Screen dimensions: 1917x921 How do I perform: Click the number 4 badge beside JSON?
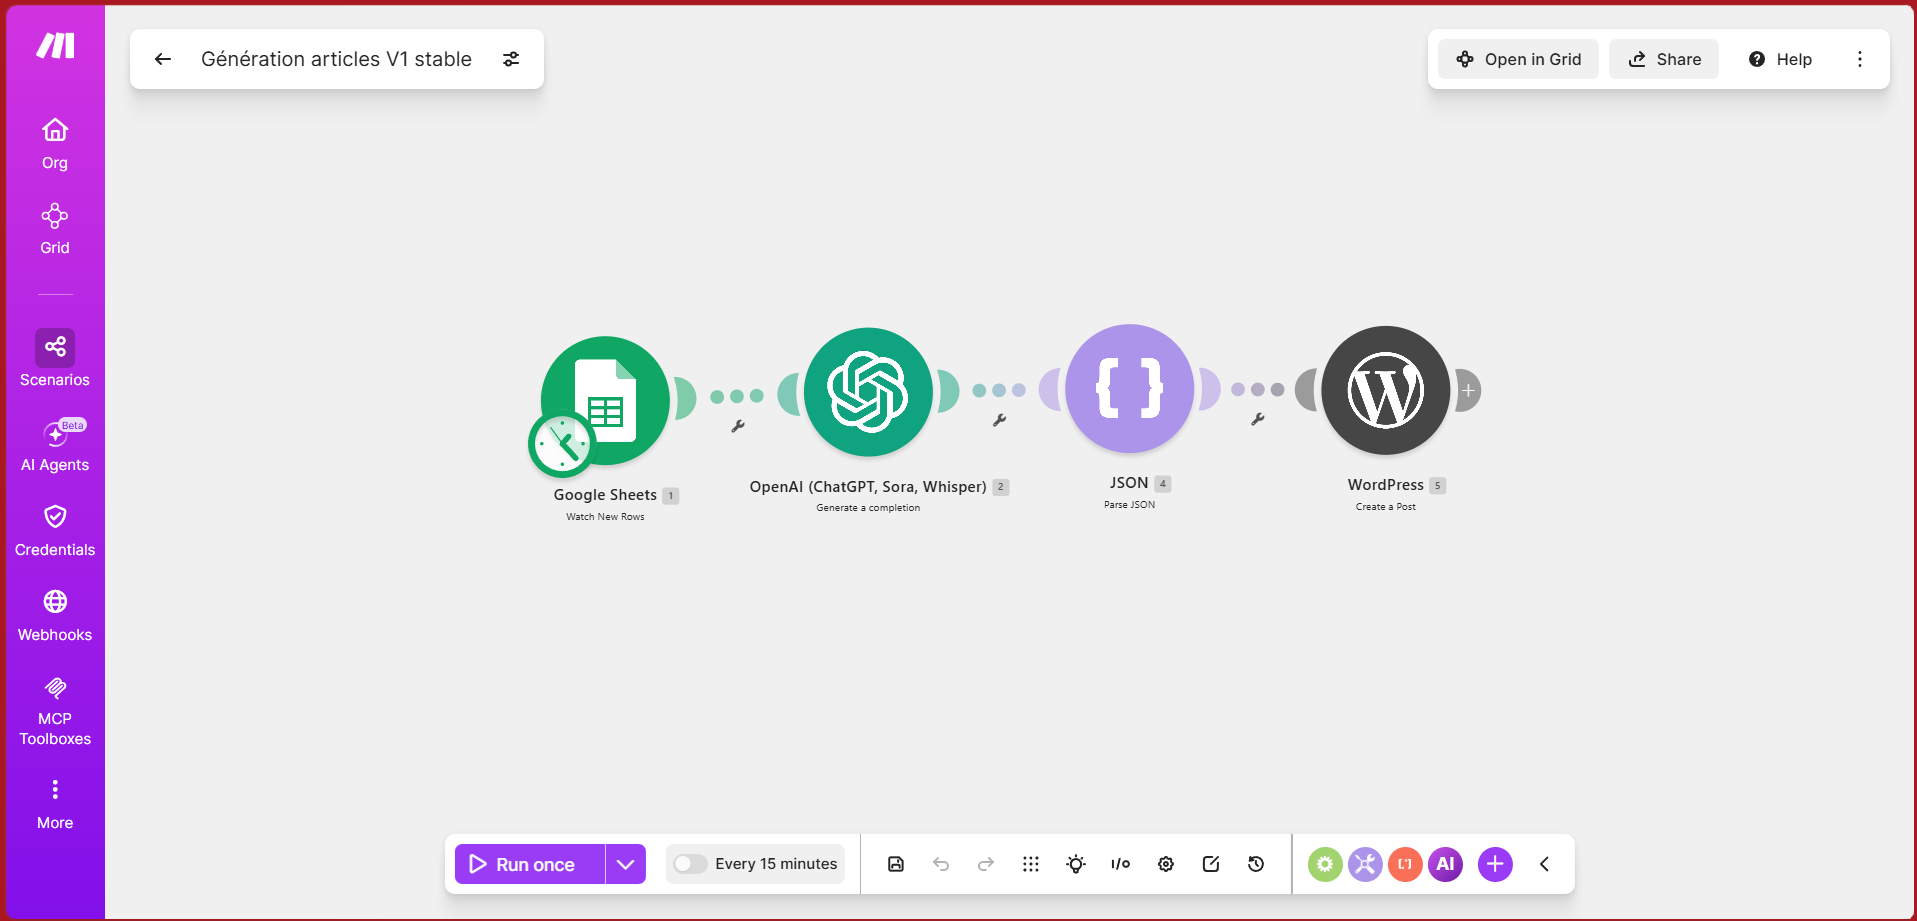point(1163,484)
